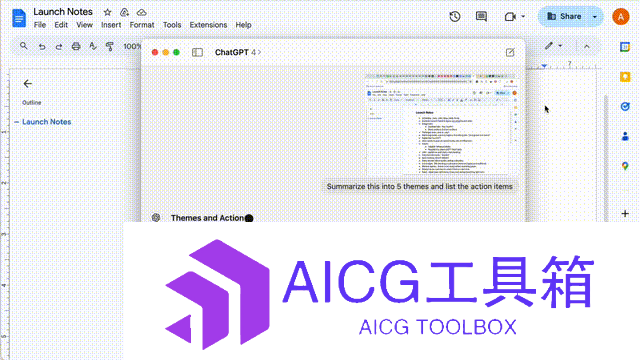Open the Insert menu

pos(111,25)
